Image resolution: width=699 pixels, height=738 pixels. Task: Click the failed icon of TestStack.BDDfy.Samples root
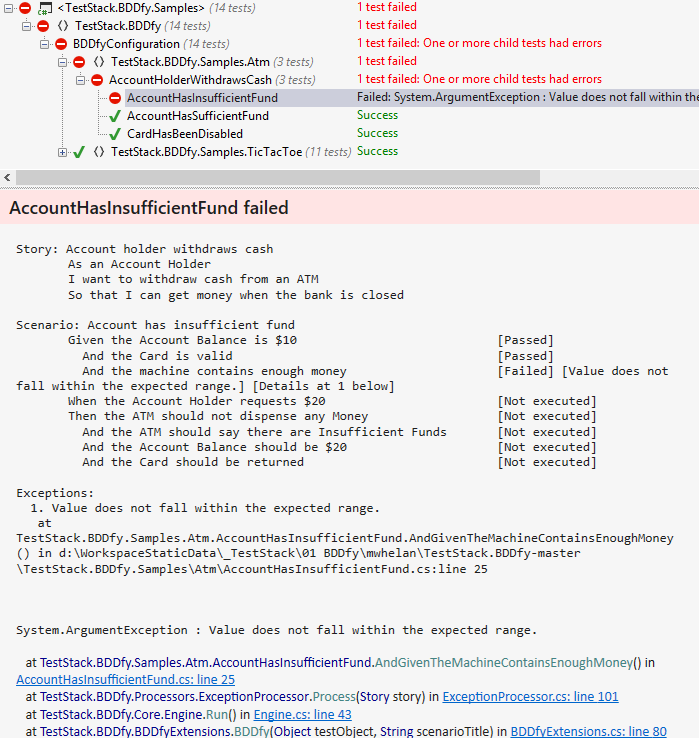pyautogui.click(x=25, y=8)
